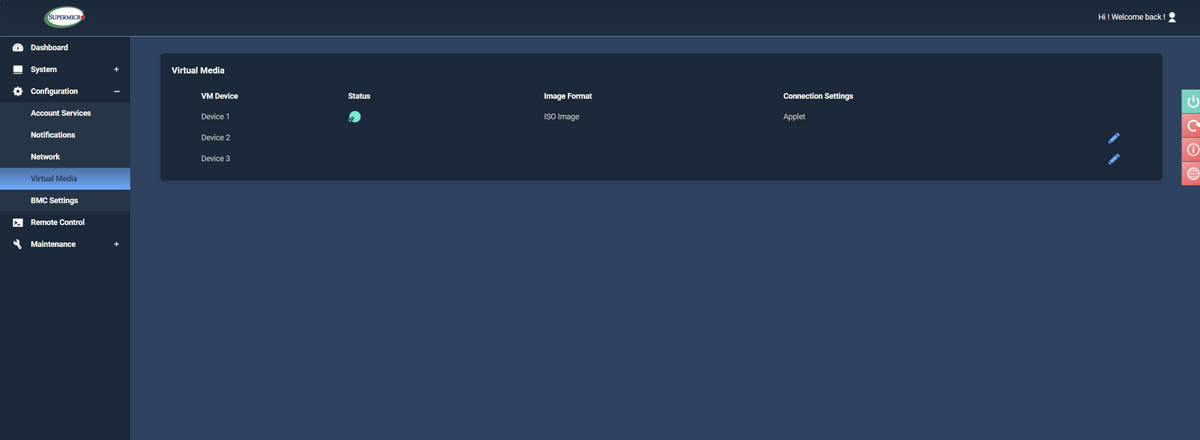Click the green power button icon

1191,102
